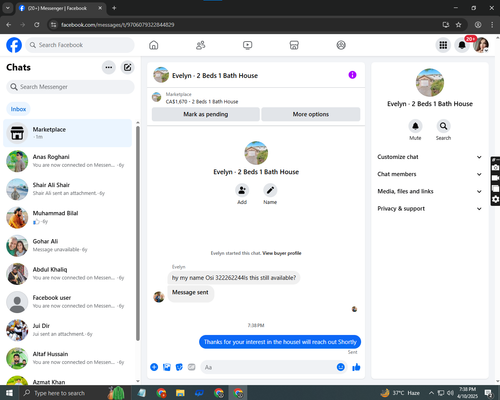Open chat with Gohar Ali
The width and height of the screenshot is (500, 400).
[68, 245]
